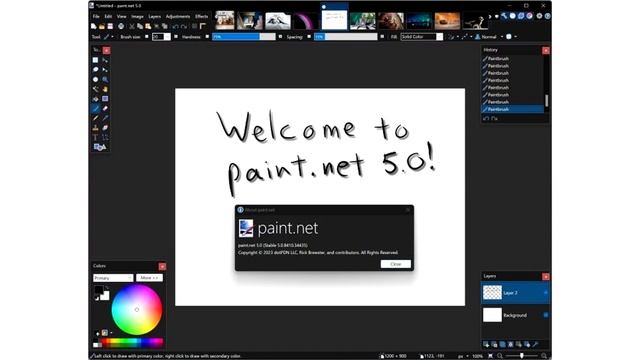Image resolution: width=640 pixels, height=360 pixels.
Task: Click the Redo arrow in the toolbar
Action: point(184,26)
